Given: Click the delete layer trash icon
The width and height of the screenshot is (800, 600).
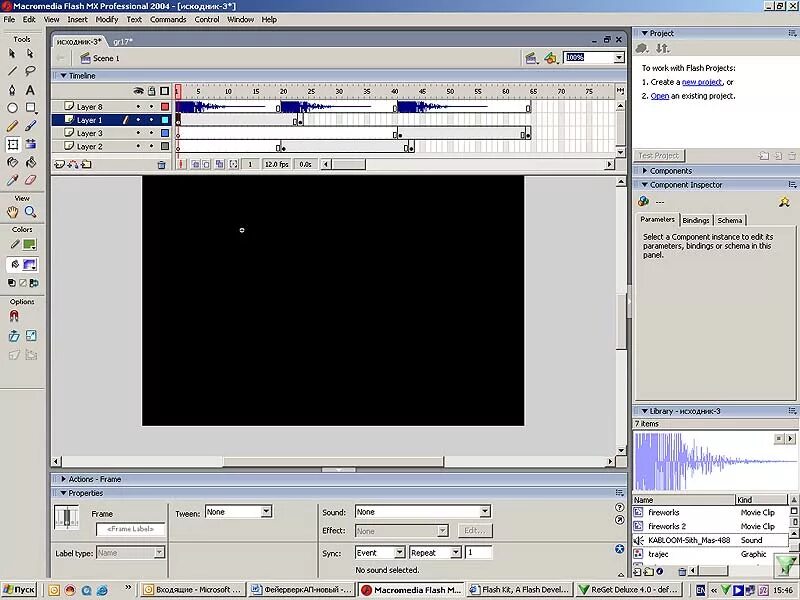Looking at the screenshot, I should [161, 164].
